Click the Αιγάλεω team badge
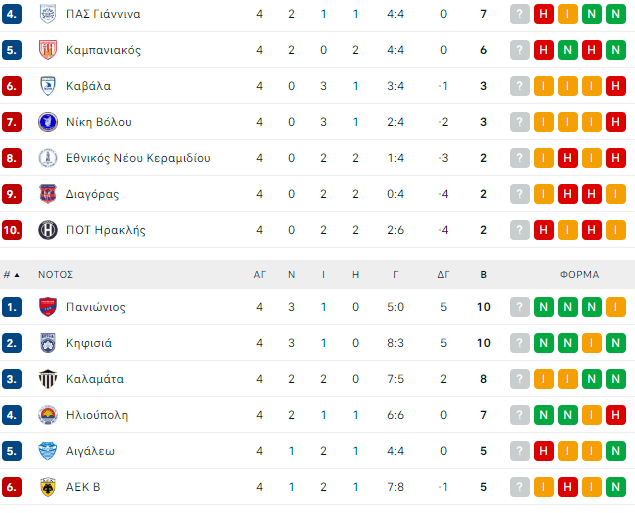The height and width of the screenshot is (513, 635). (x=47, y=451)
